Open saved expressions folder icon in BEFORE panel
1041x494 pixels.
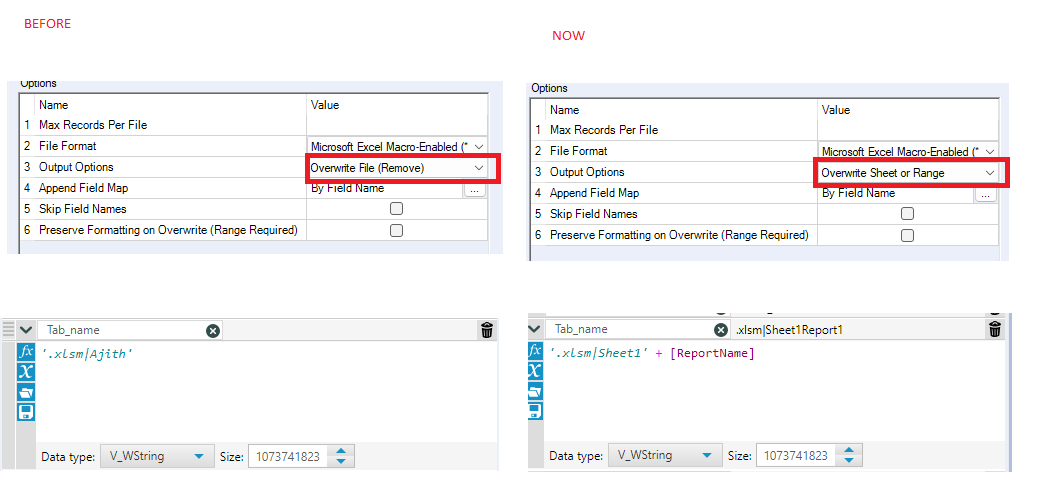tap(27, 391)
